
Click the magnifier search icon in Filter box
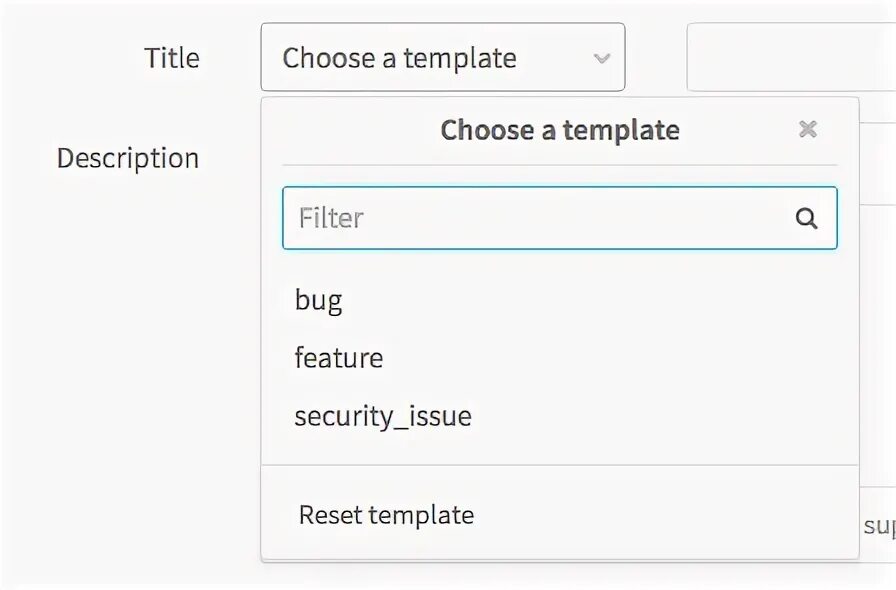coord(806,218)
